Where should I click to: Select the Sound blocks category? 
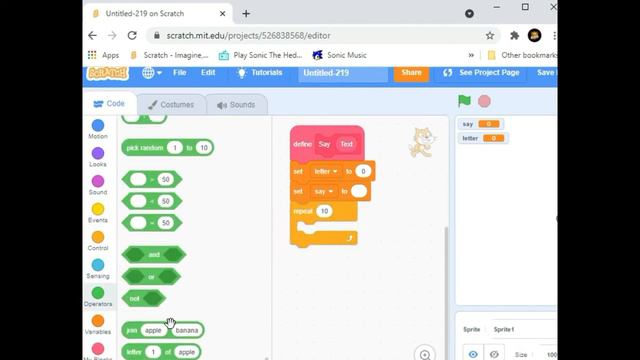[x=98, y=185]
